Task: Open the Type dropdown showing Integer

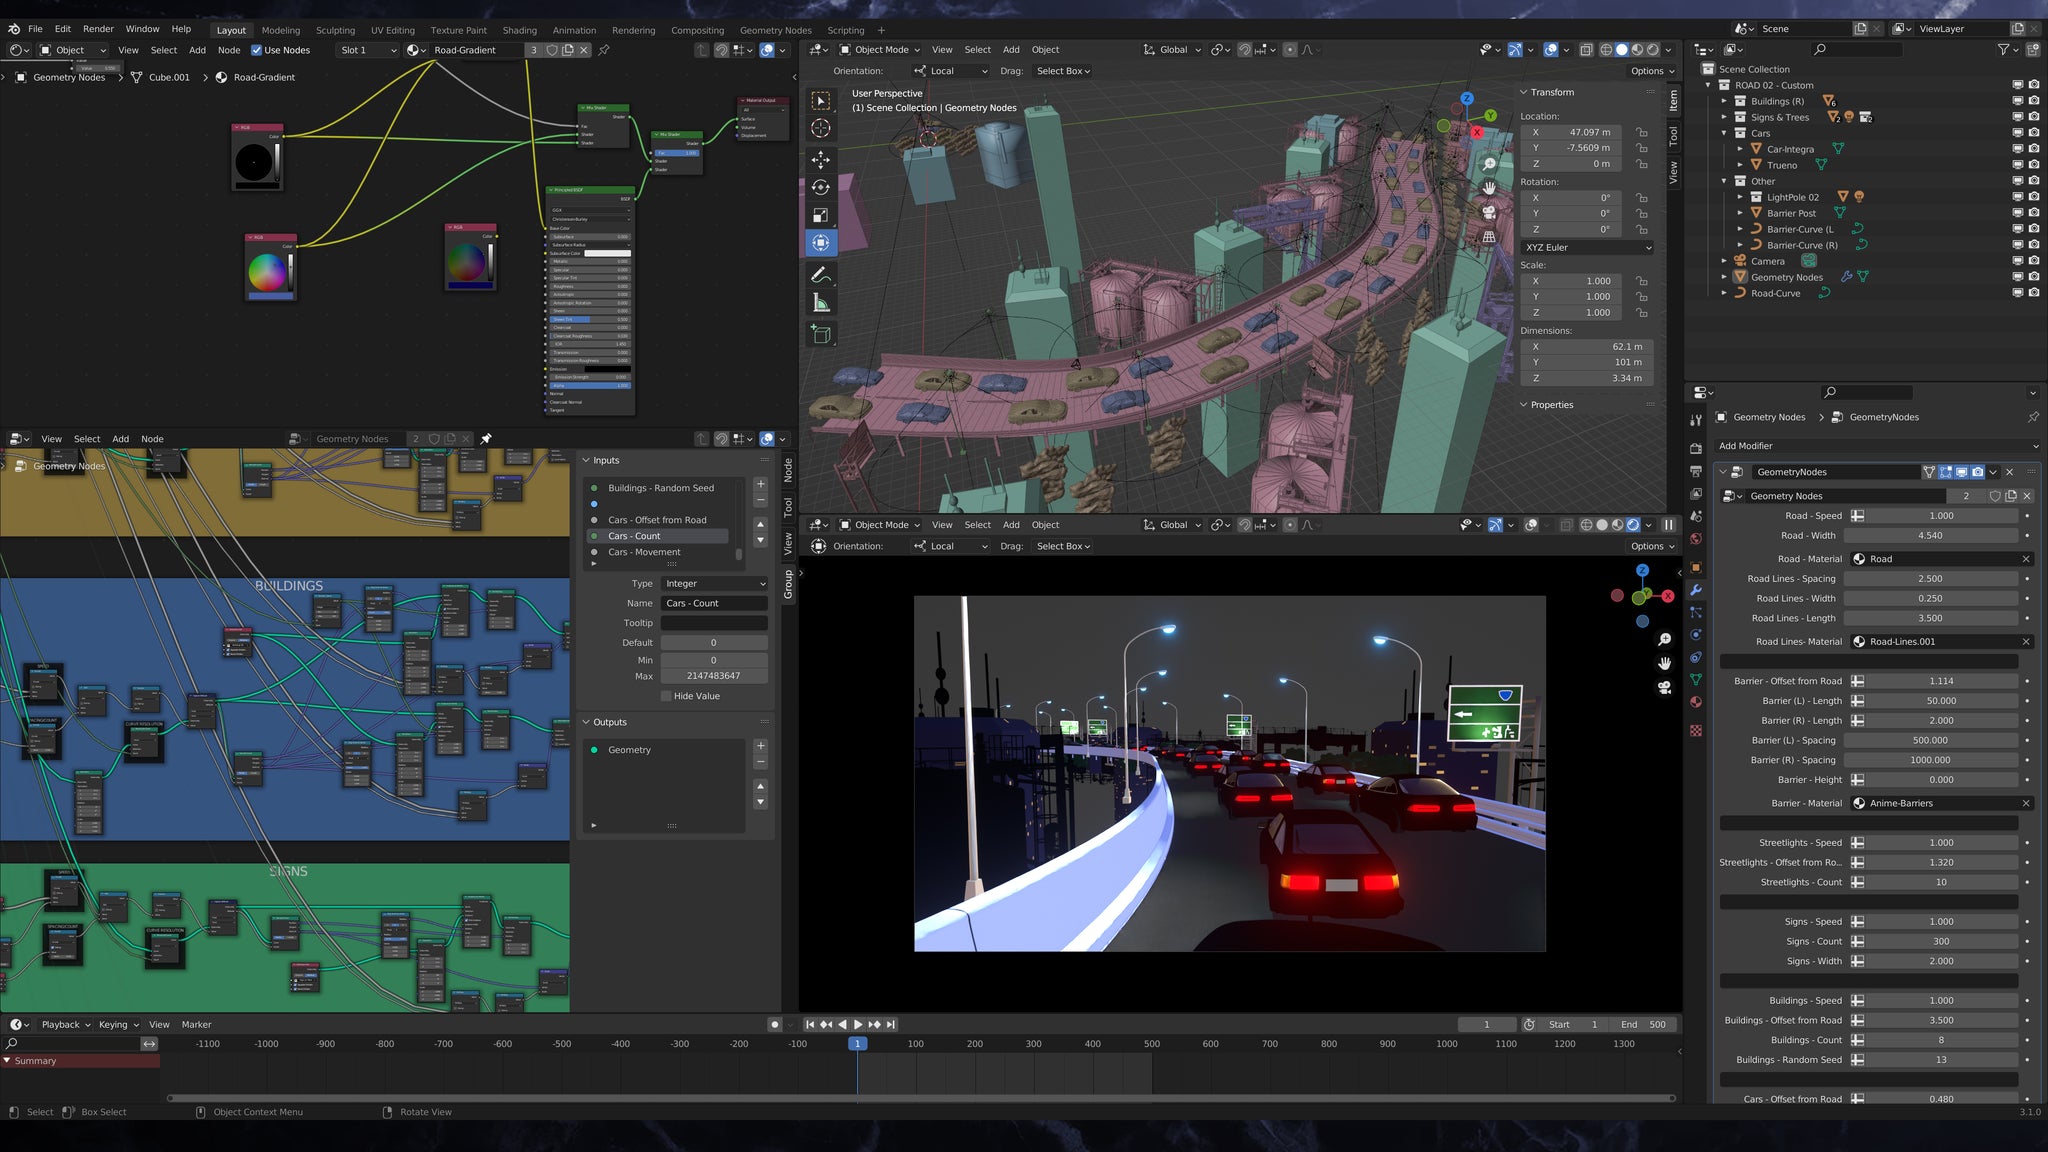Action: (x=714, y=583)
